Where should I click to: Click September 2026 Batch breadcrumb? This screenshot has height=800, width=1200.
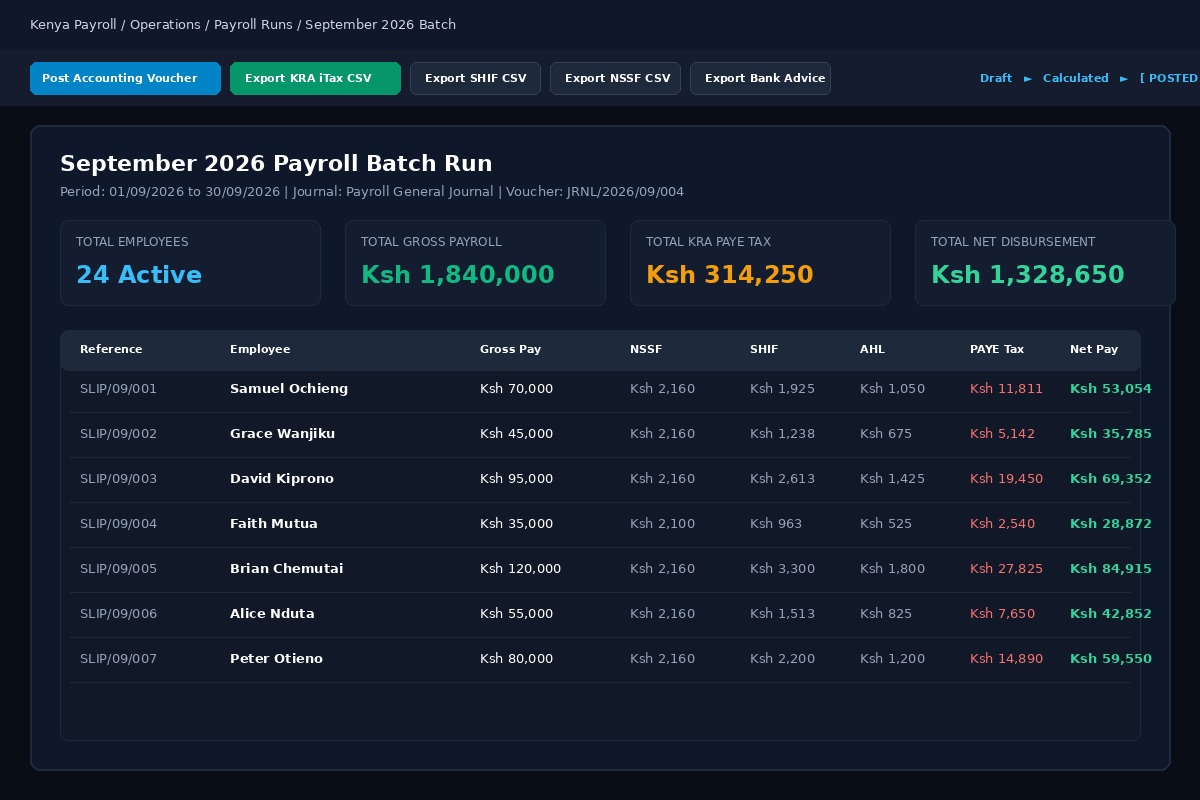coord(380,24)
